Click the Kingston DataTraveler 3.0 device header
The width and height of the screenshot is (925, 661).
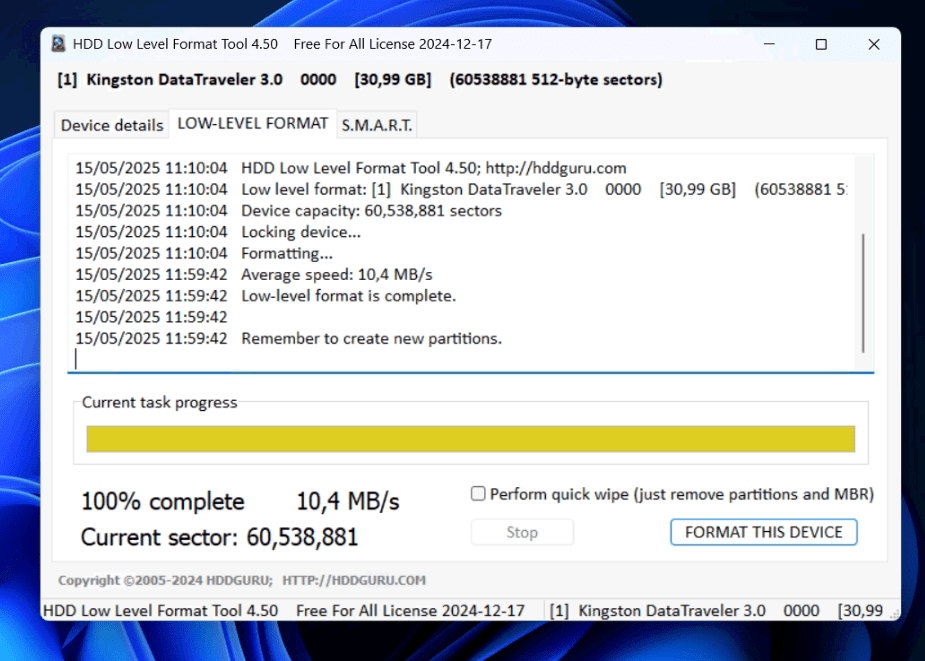point(184,79)
